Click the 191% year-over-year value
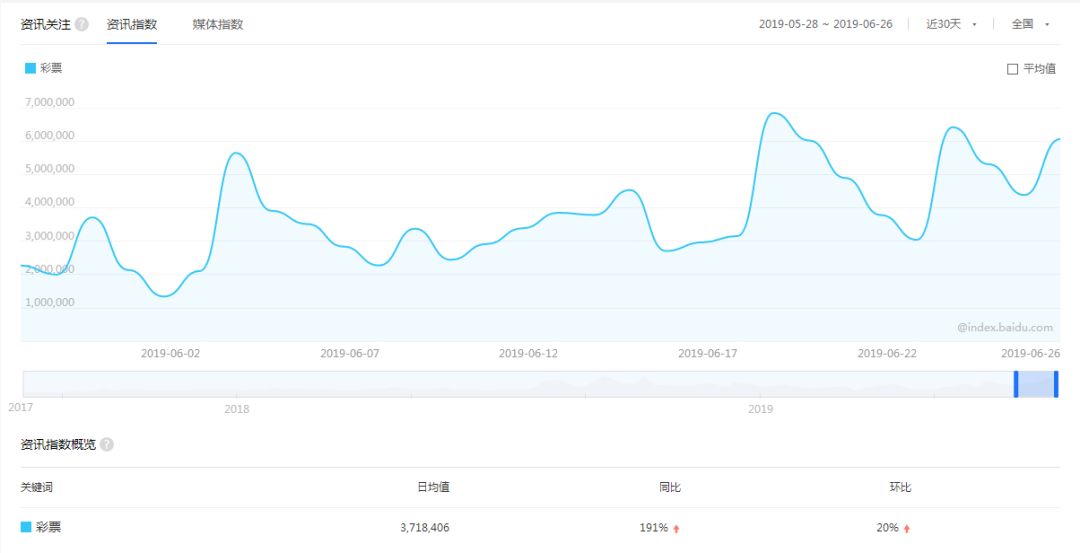 (654, 528)
